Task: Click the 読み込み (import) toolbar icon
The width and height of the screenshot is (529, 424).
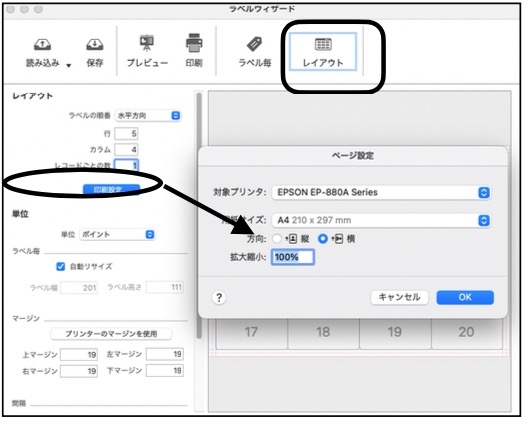Action: coord(43,45)
